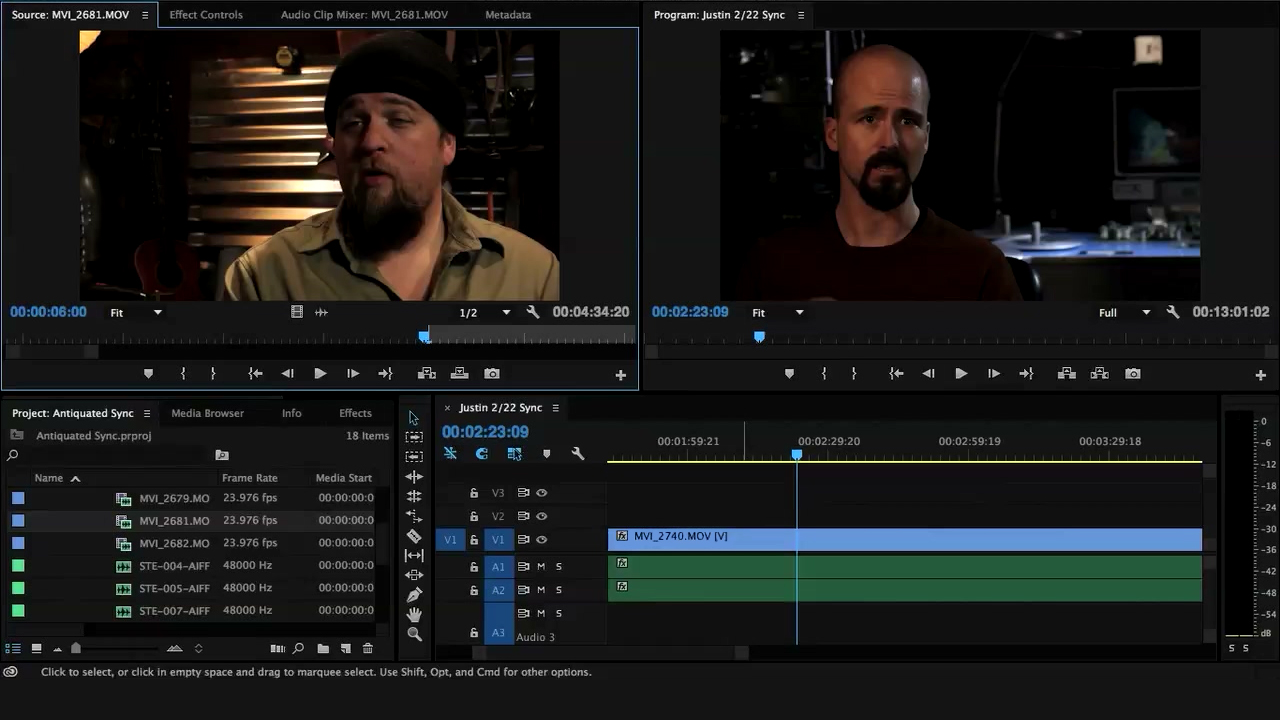Open Source monitor 1/2 resolution dropdown
Image resolution: width=1280 pixels, height=720 pixels.
pyautogui.click(x=484, y=313)
